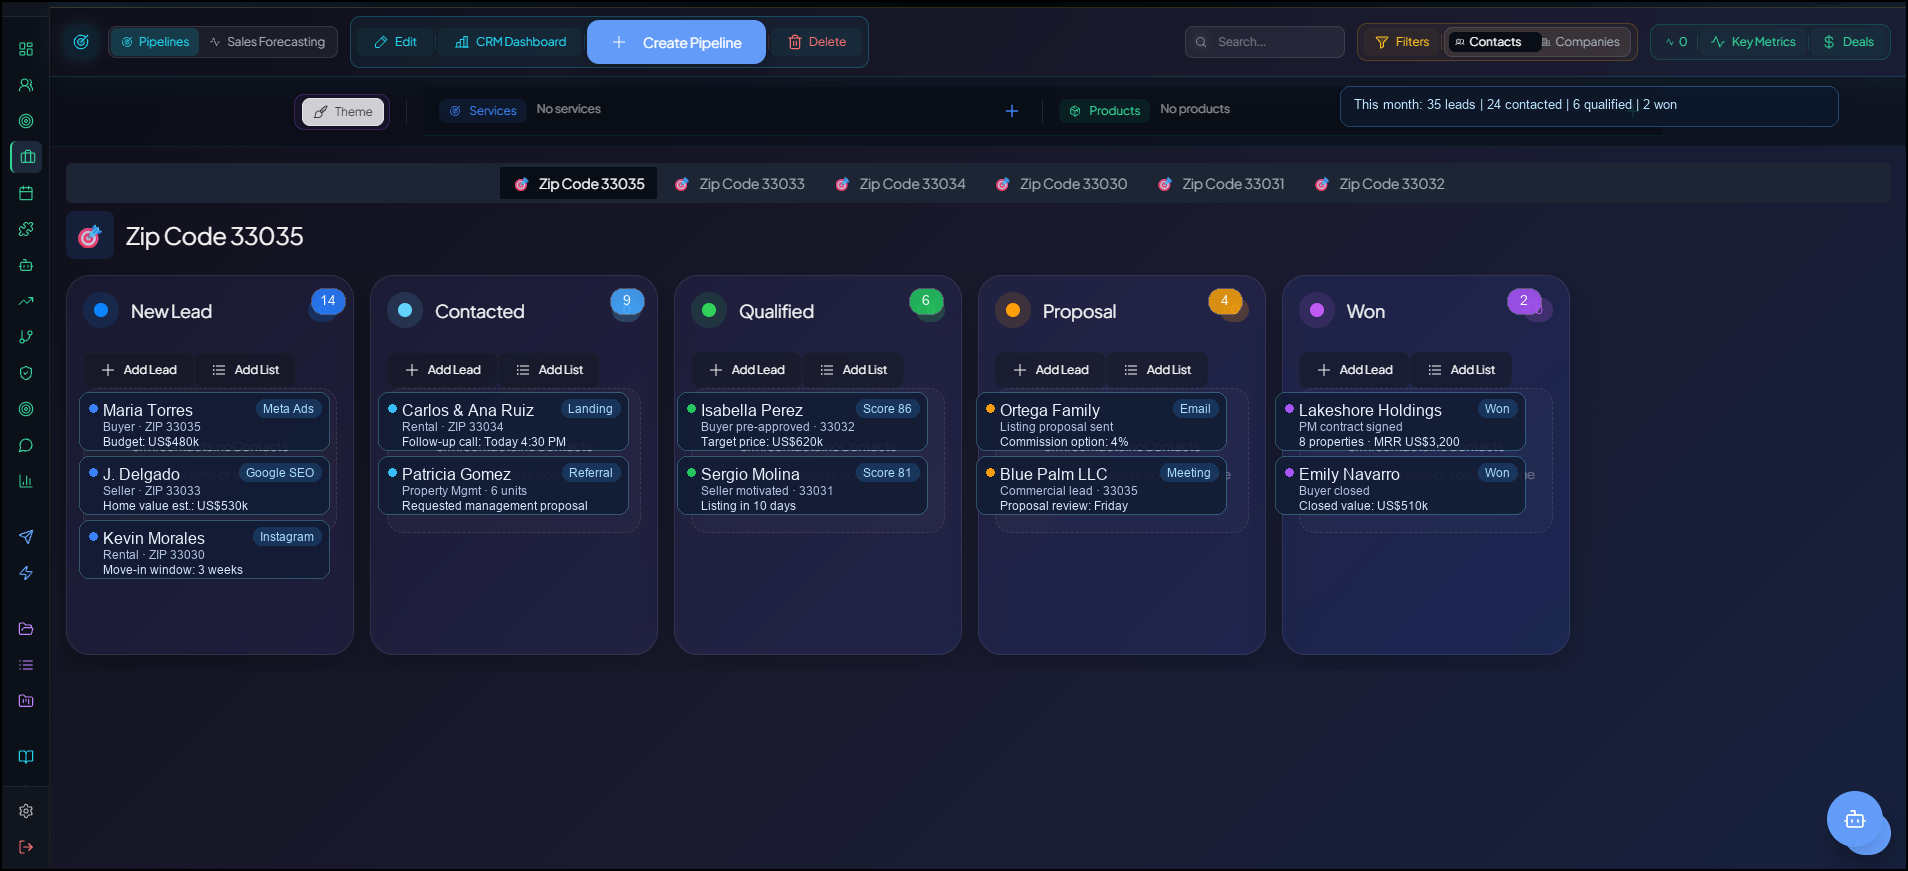Open Key Metrics
Screen dimensions: 1908x871
[x=1753, y=42]
